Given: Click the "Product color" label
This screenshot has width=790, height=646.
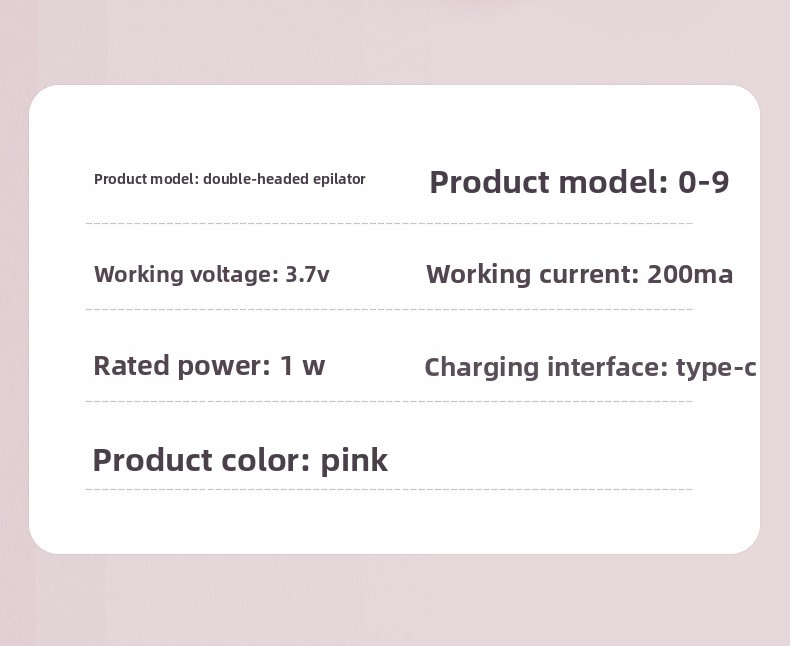Looking at the screenshot, I should click(201, 460).
